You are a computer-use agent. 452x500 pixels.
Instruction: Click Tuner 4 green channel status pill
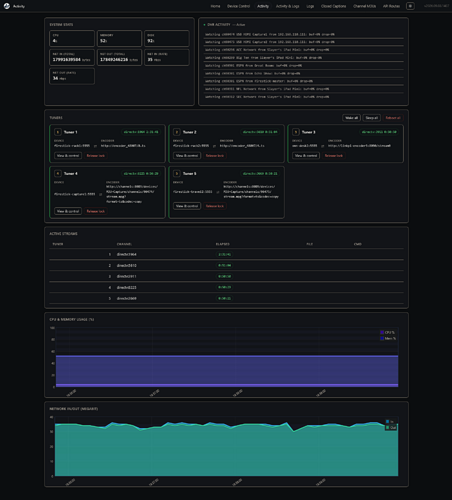click(141, 173)
